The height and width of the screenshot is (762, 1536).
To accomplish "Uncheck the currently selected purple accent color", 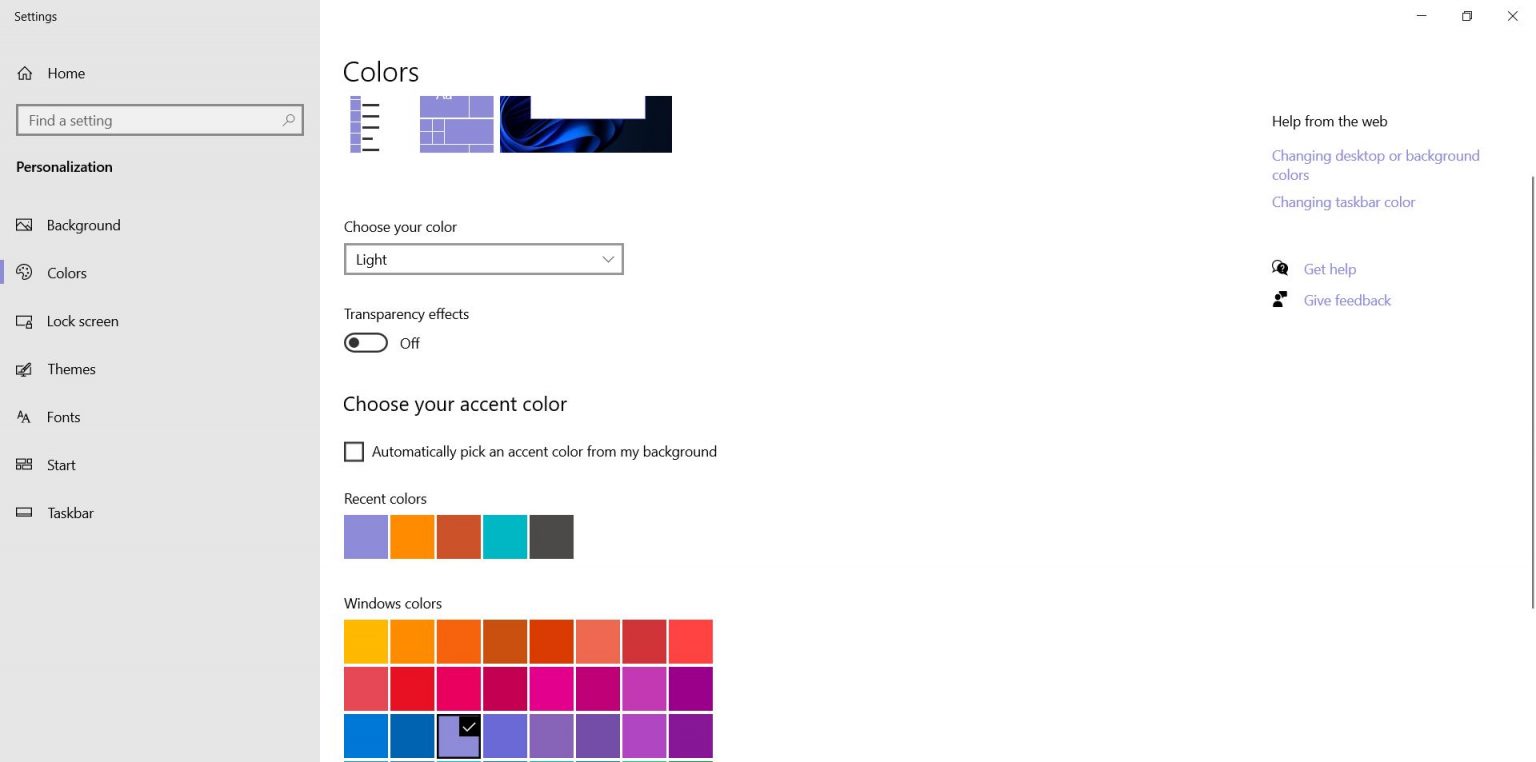I will point(458,736).
